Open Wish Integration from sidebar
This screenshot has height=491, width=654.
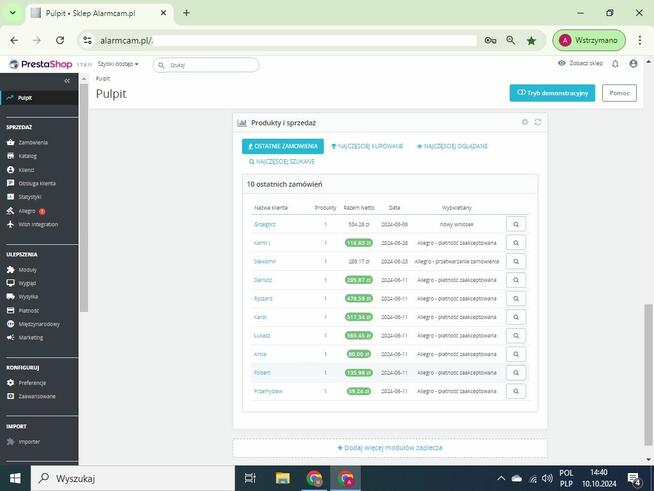pos(38,224)
